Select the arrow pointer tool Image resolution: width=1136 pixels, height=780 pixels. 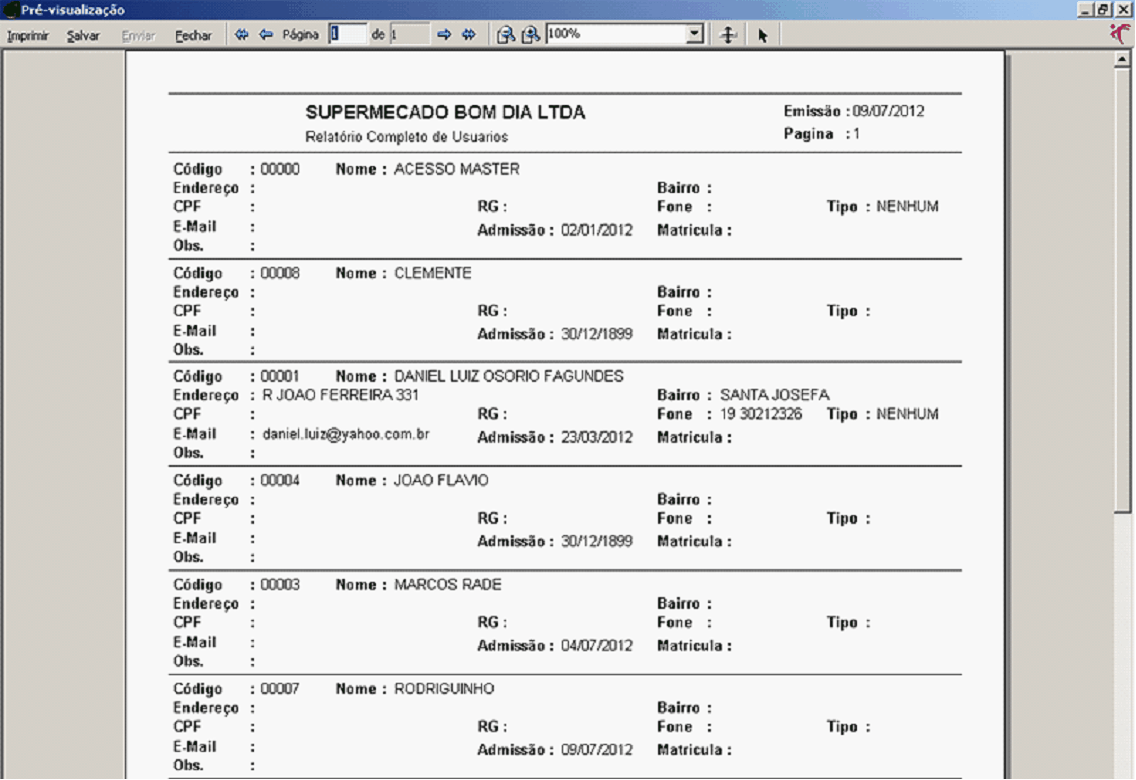(x=762, y=35)
